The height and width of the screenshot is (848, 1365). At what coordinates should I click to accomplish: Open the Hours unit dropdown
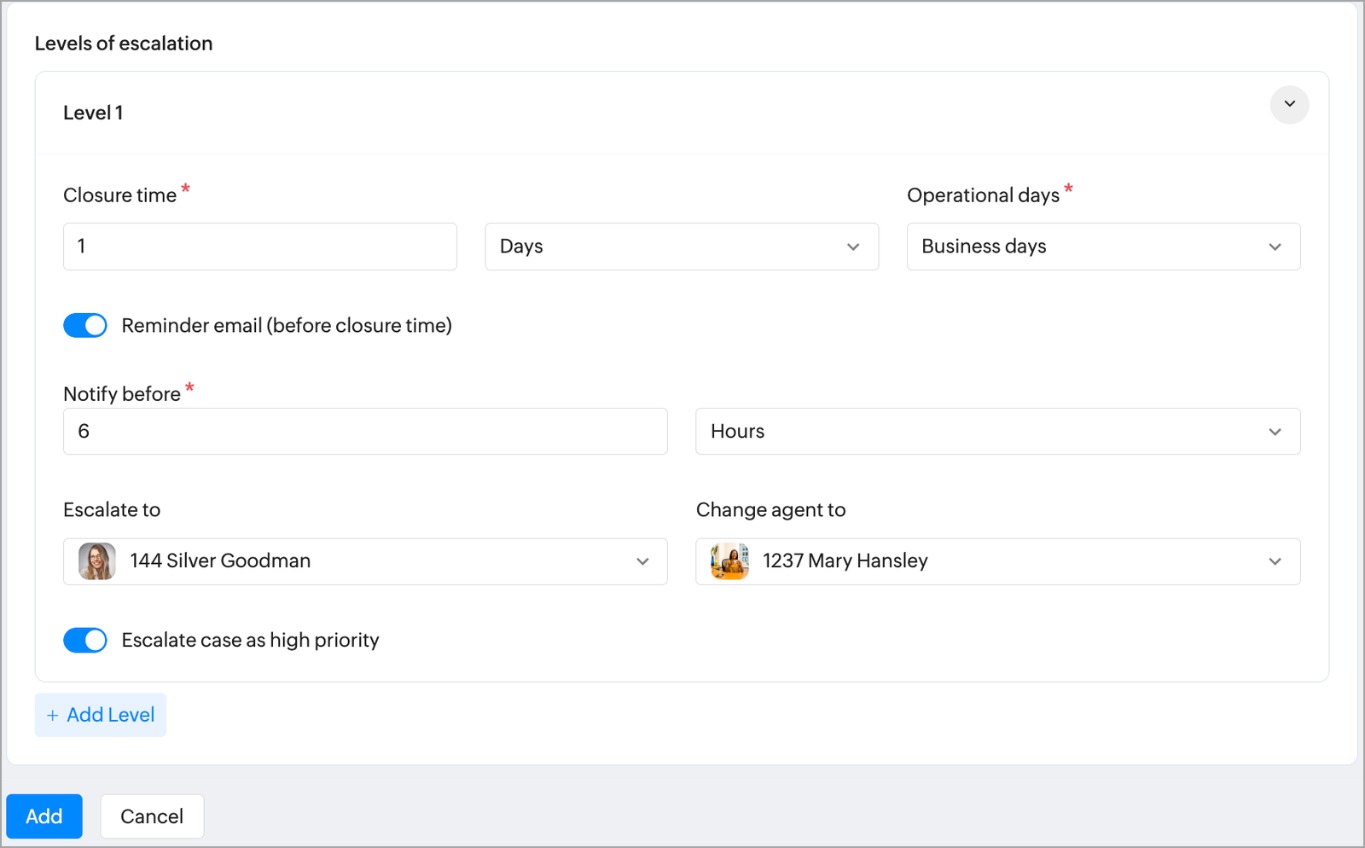[997, 432]
